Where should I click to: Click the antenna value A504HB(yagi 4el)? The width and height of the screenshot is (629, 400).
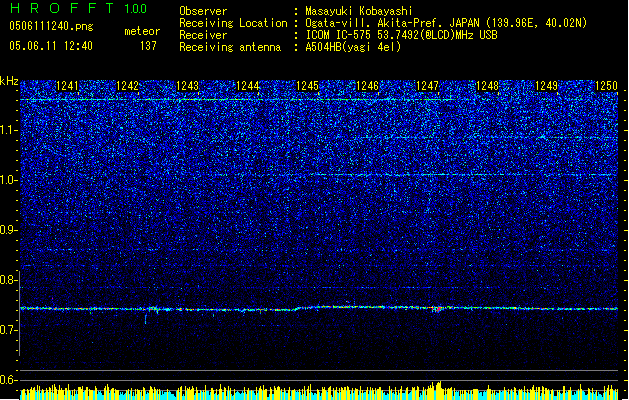click(353, 47)
